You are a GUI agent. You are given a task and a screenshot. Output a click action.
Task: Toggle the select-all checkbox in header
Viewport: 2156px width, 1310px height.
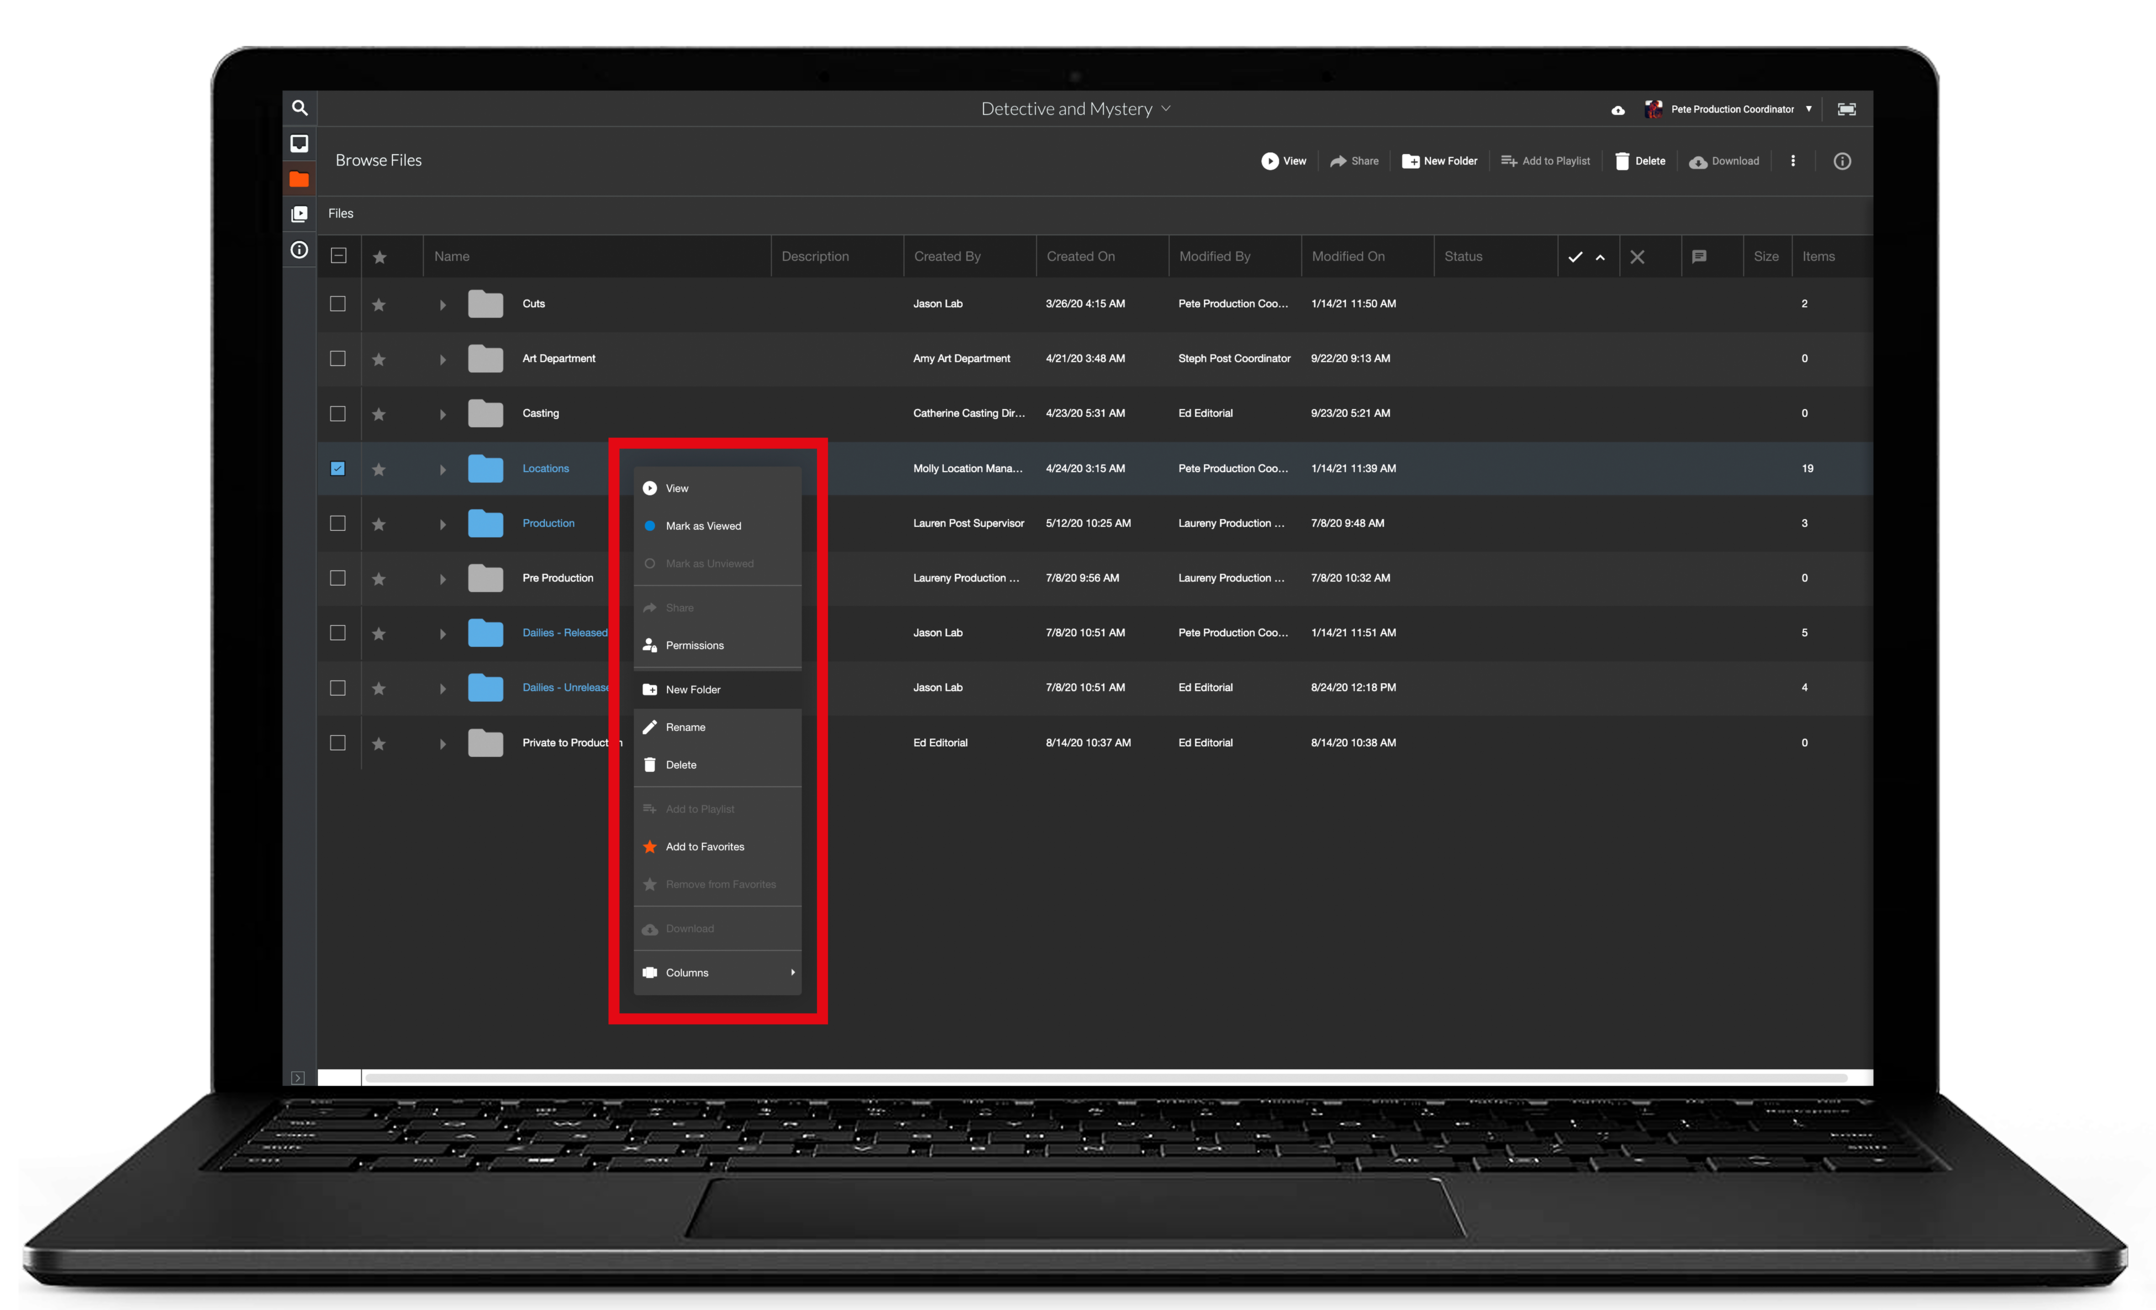coord(339,256)
